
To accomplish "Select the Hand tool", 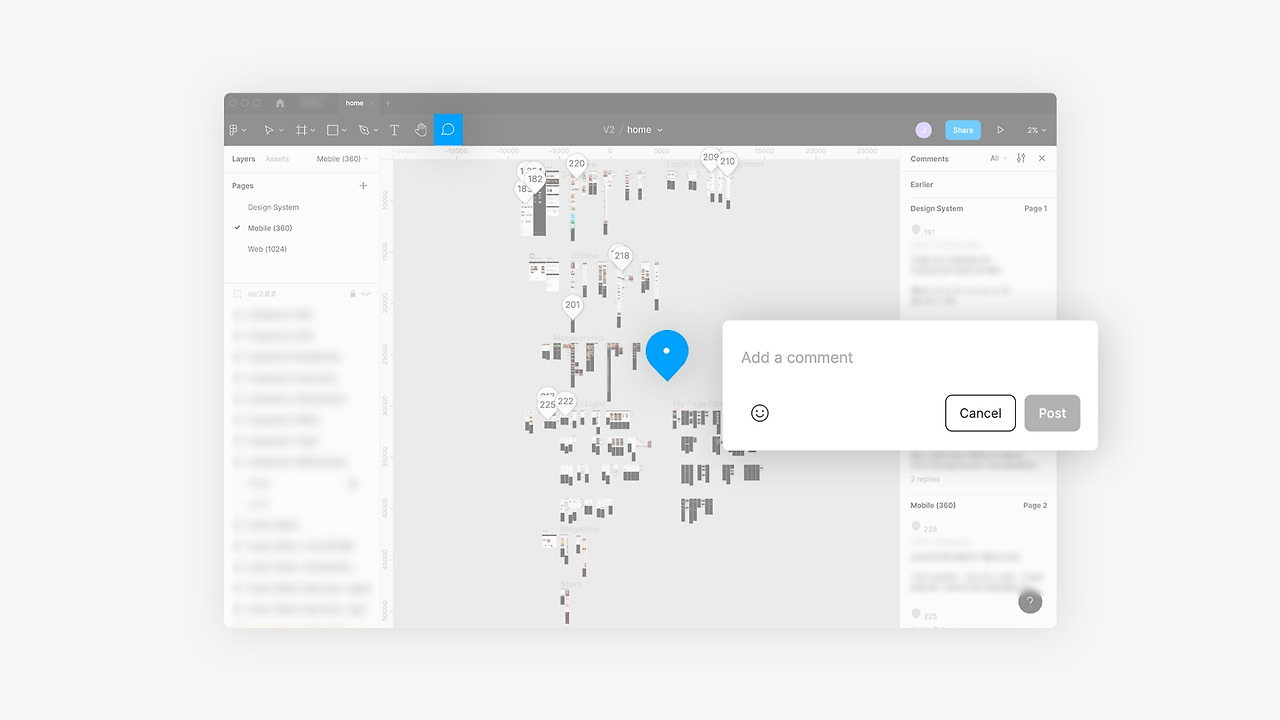I will tap(421, 130).
